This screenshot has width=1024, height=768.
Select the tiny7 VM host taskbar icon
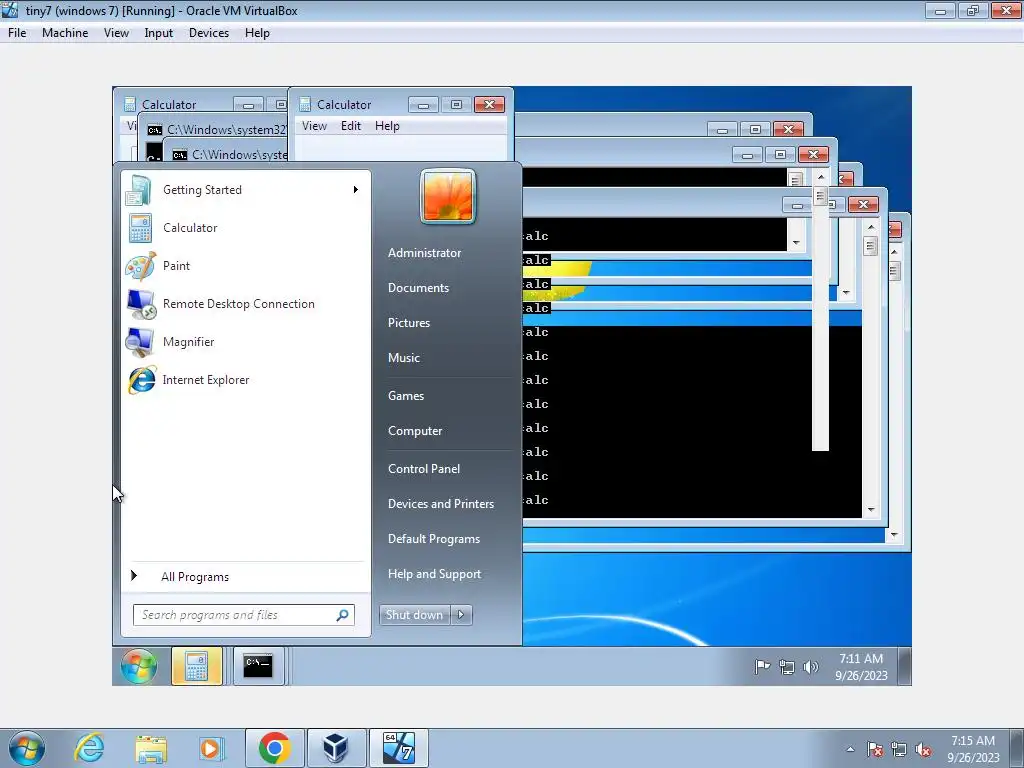tap(398, 748)
